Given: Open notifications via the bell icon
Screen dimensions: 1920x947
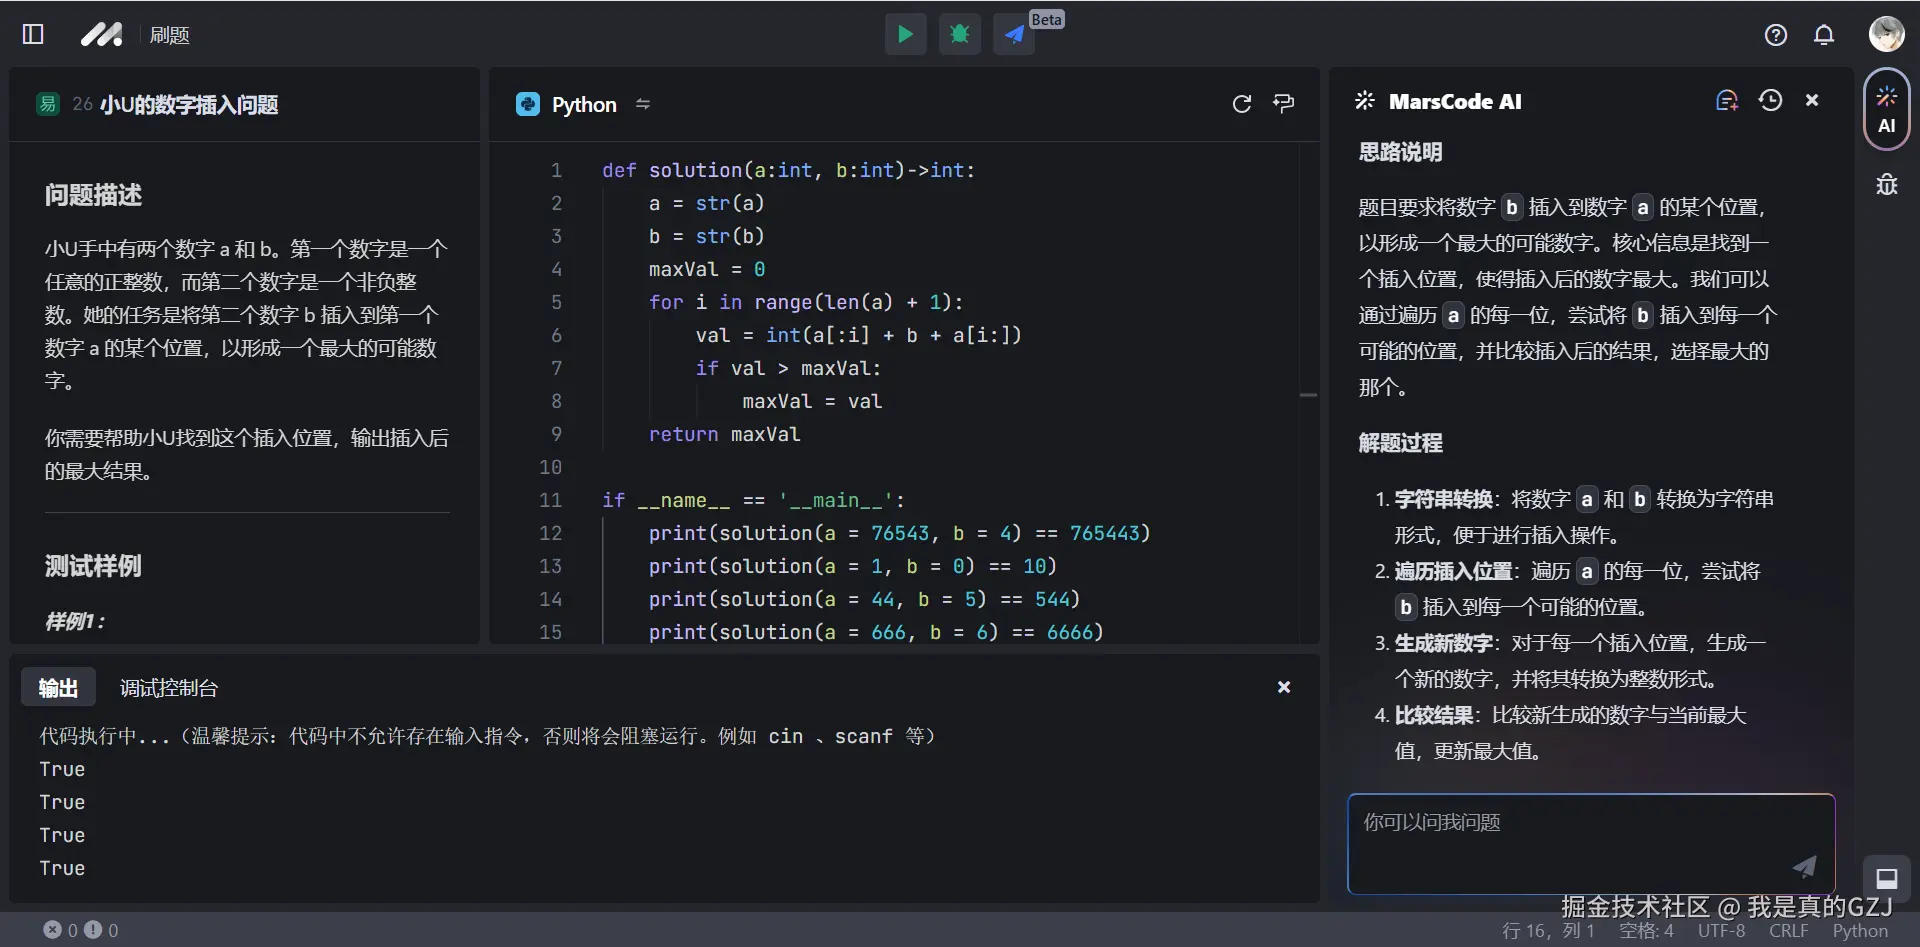Looking at the screenshot, I should 1824,34.
